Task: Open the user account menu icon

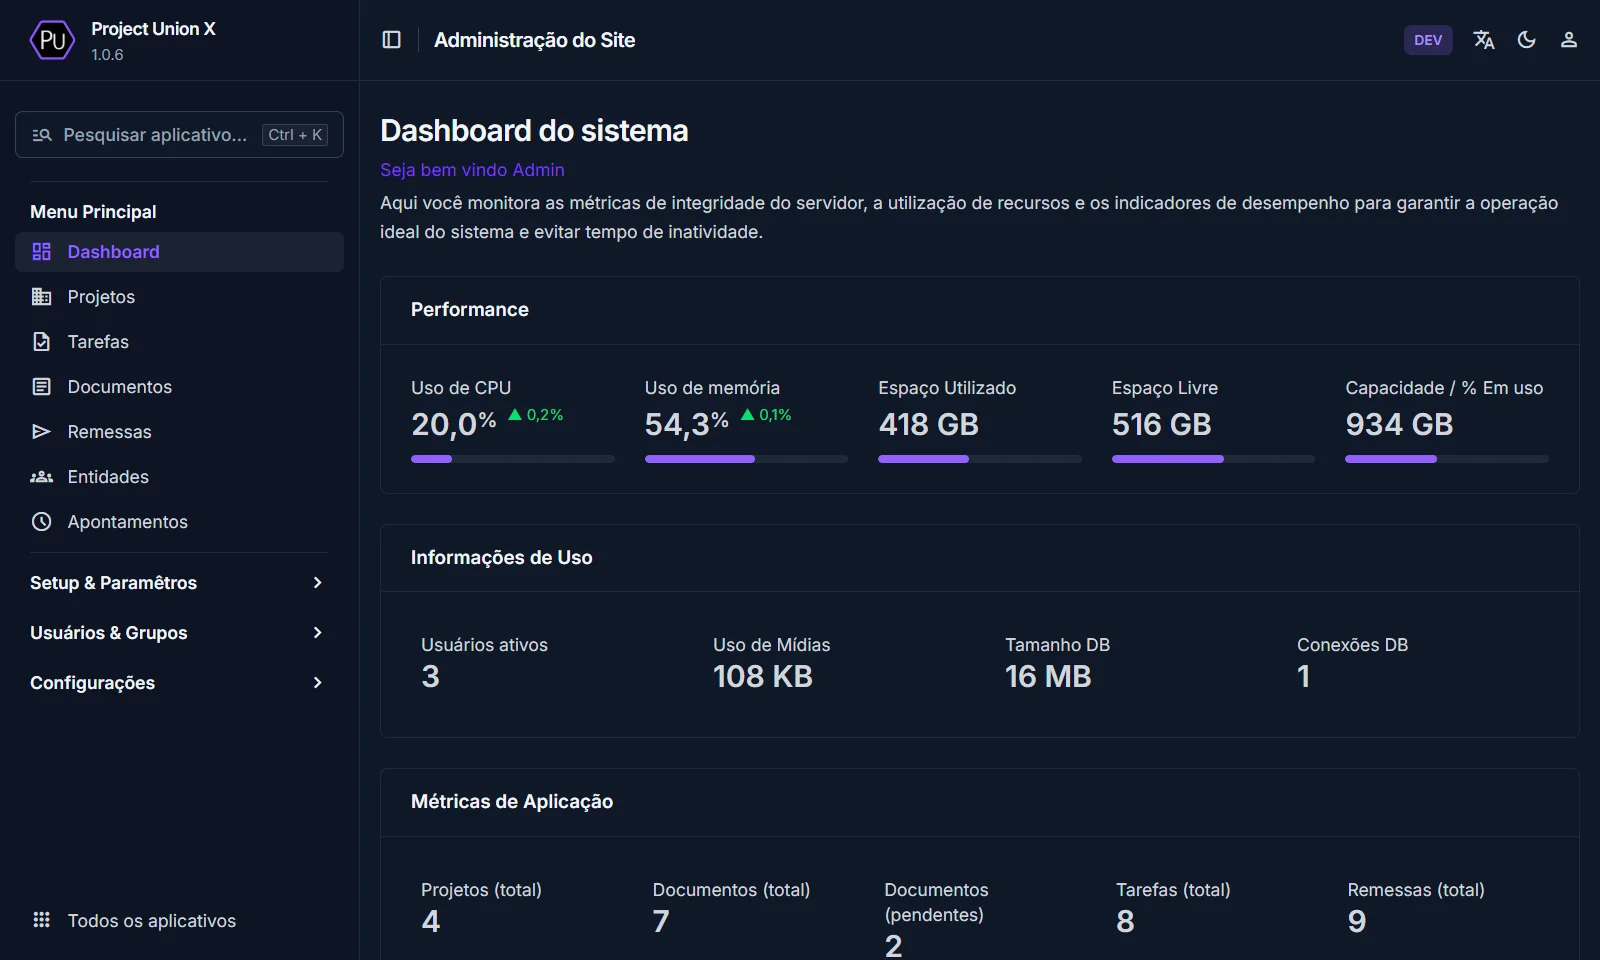Action: (x=1568, y=40)
